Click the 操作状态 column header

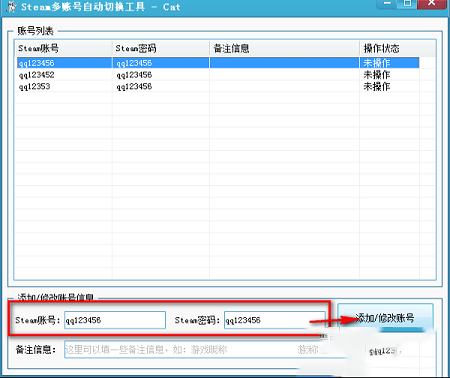389,49
